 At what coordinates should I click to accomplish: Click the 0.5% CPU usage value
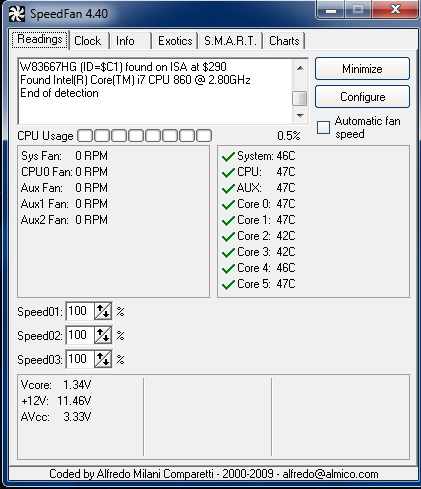(289, 136)
